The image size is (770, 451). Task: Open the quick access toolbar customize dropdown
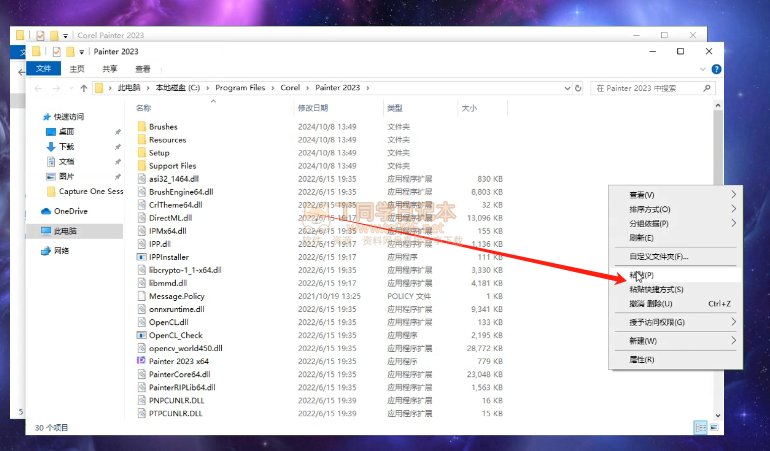pyautogui.click(x=81, y=52)
